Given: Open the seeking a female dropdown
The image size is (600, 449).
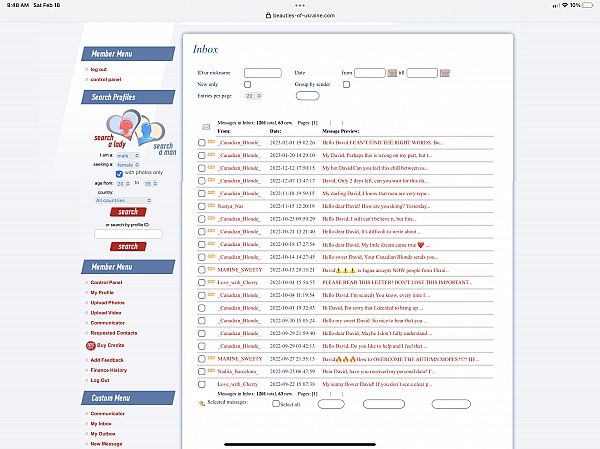Looking at the screenshot, I should [x=128, y=164].
